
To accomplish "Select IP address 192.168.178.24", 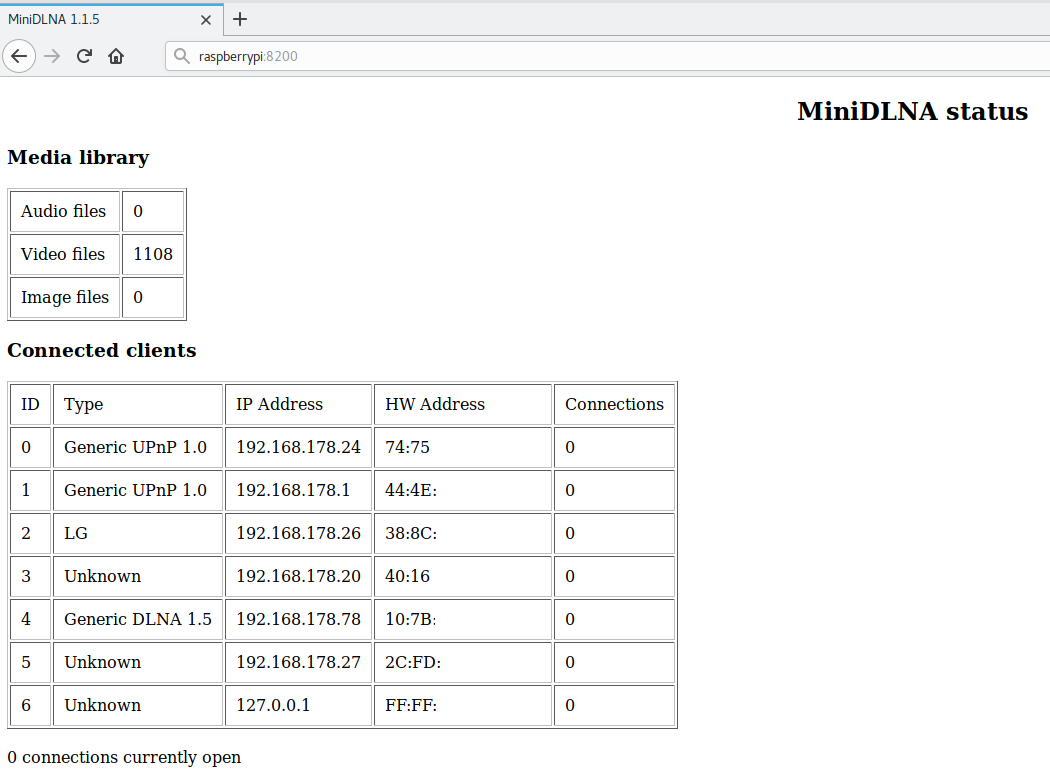I will click(x=298, y=447).
